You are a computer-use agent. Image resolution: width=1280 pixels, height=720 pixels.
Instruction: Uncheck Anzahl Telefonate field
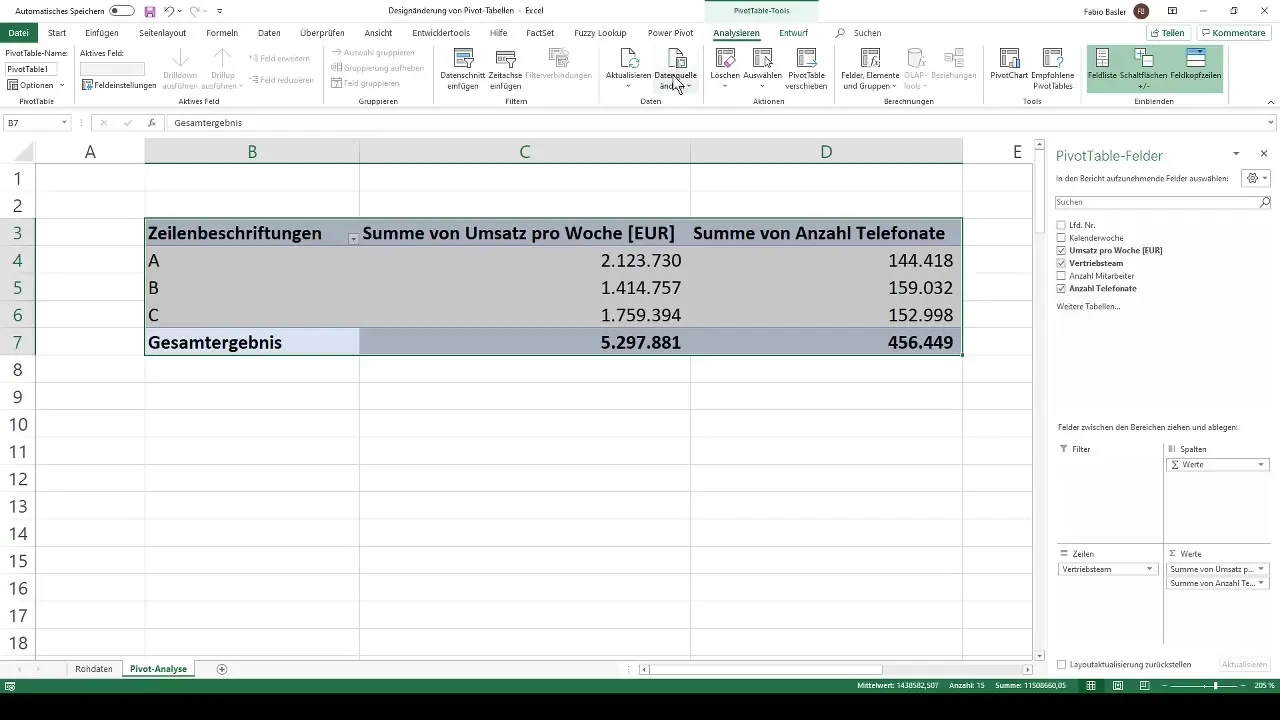tap(1062, 288)
